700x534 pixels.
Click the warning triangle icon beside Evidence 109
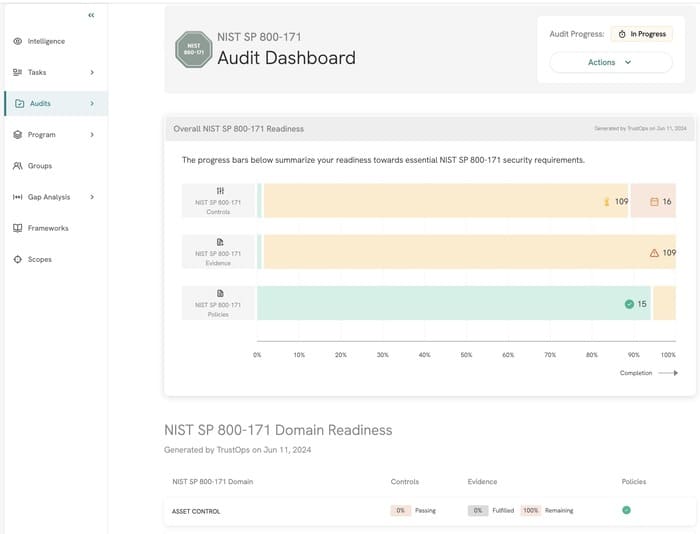point(654,253)
